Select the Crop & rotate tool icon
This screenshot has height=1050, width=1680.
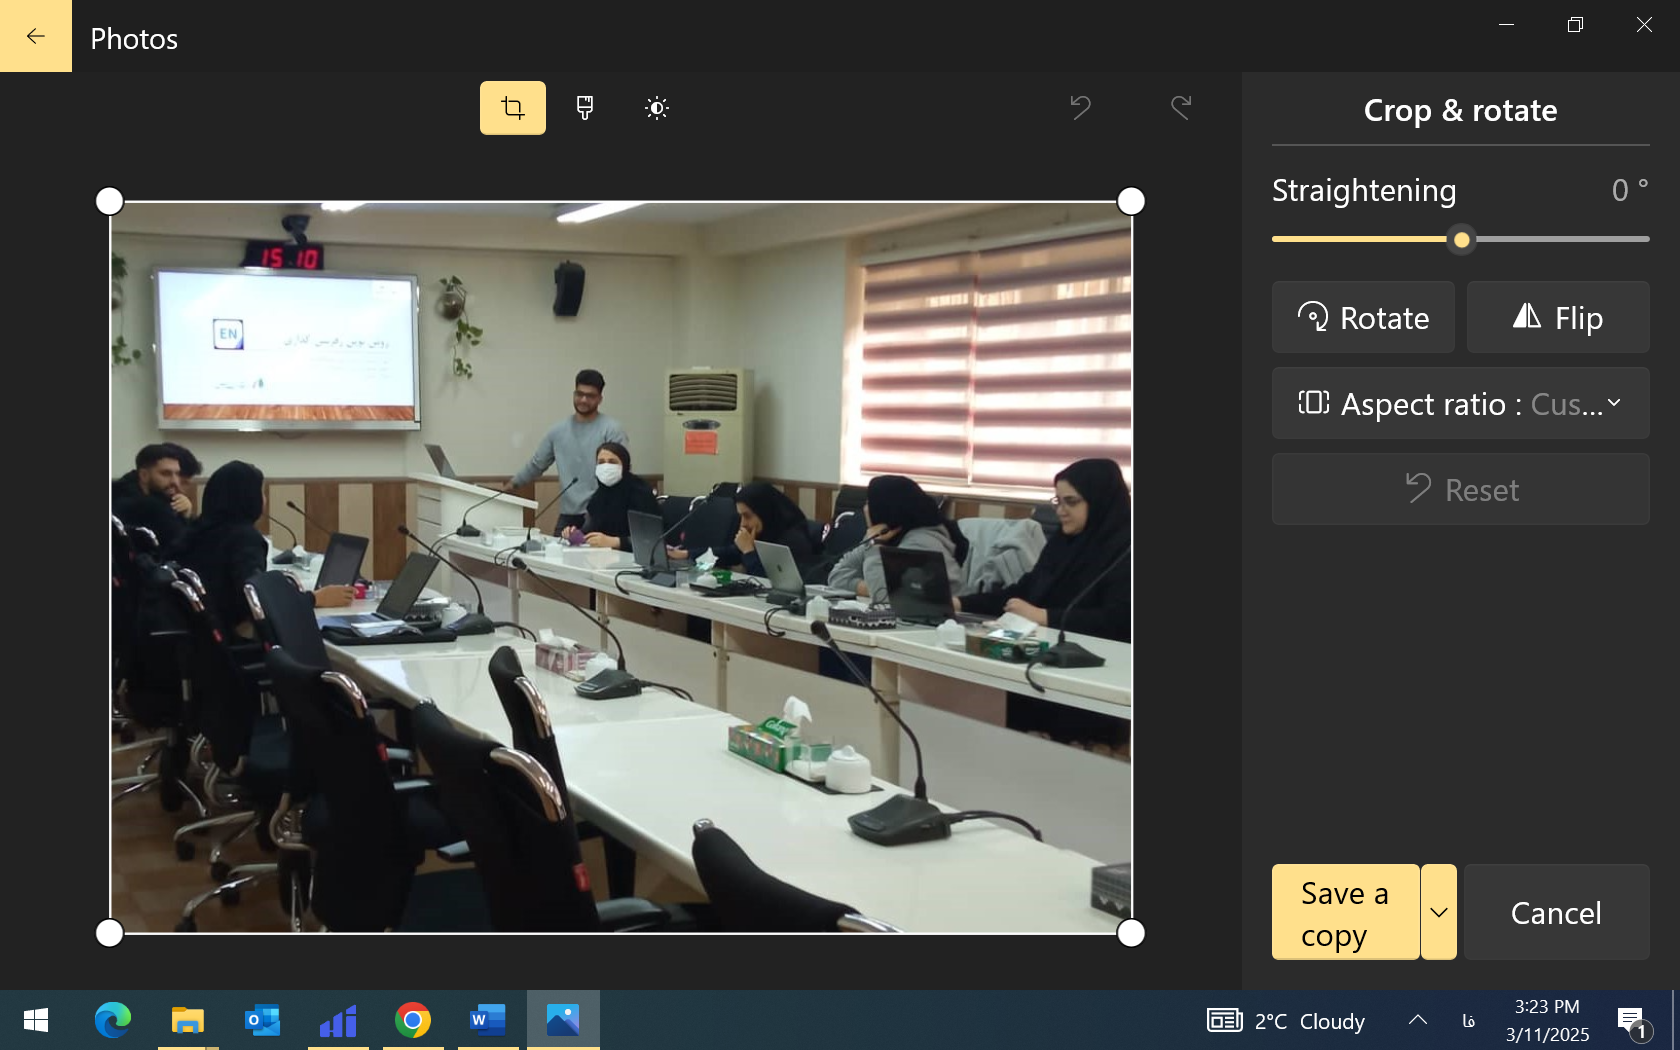pyautogui.click(x=512, y=108)
